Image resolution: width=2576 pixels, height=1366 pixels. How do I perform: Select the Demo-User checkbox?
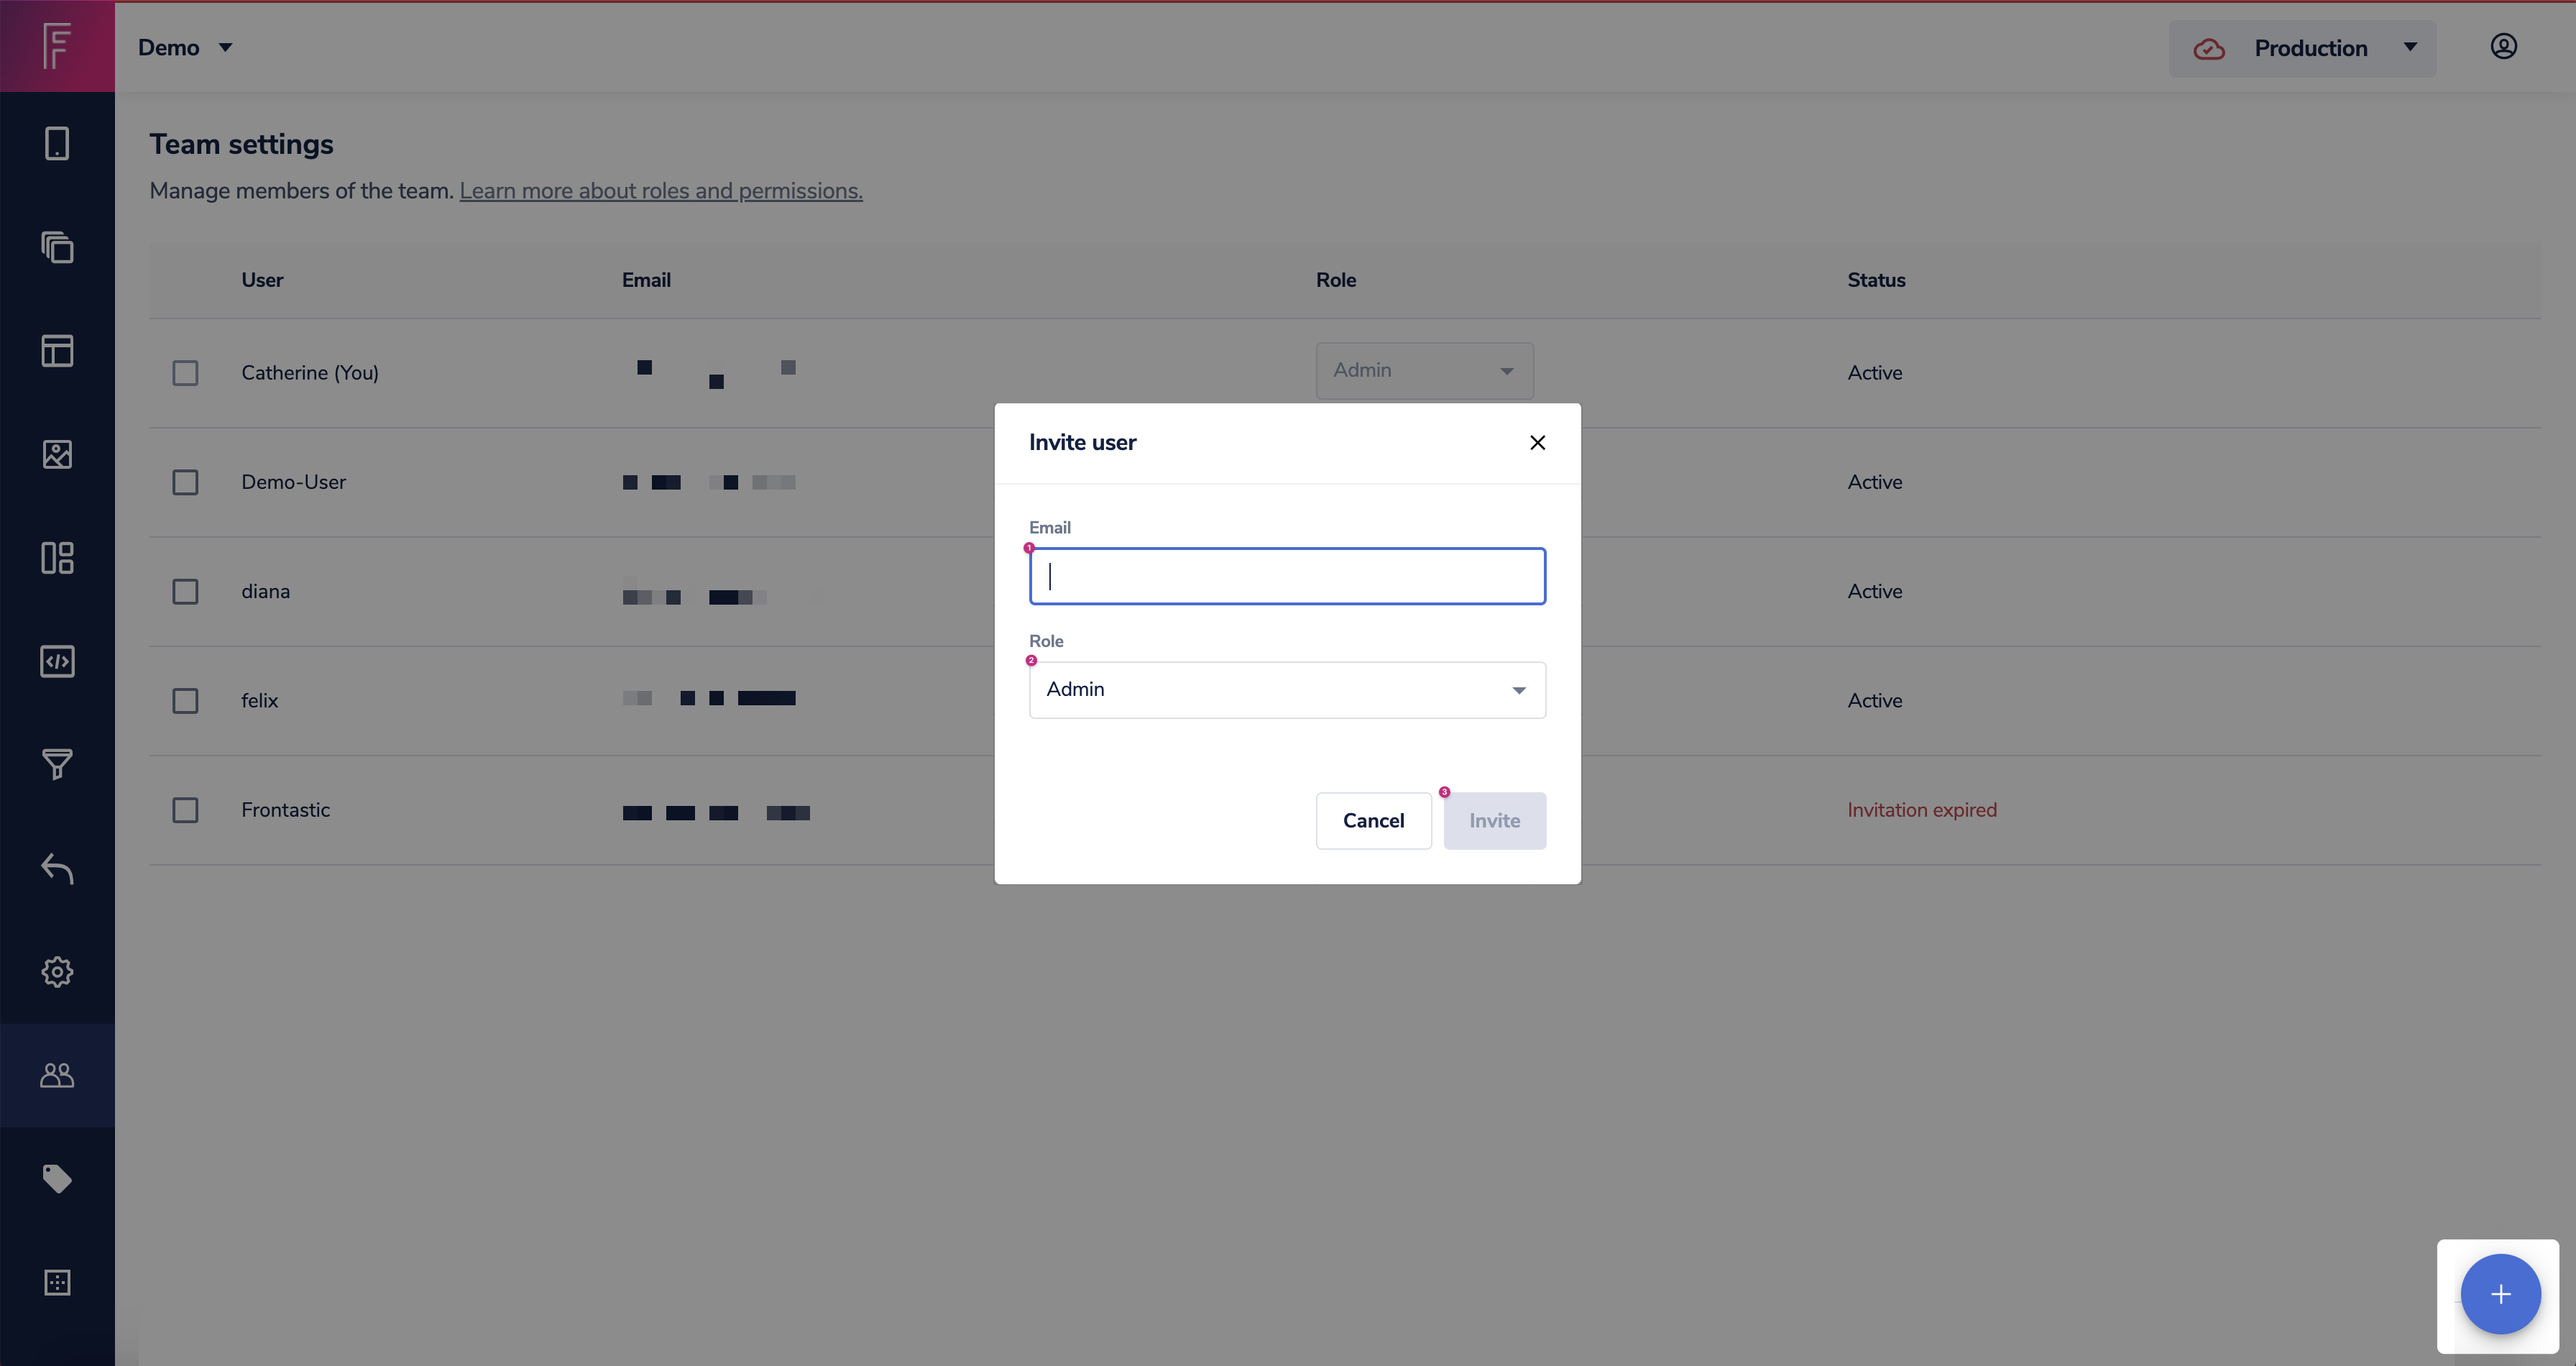185,482
